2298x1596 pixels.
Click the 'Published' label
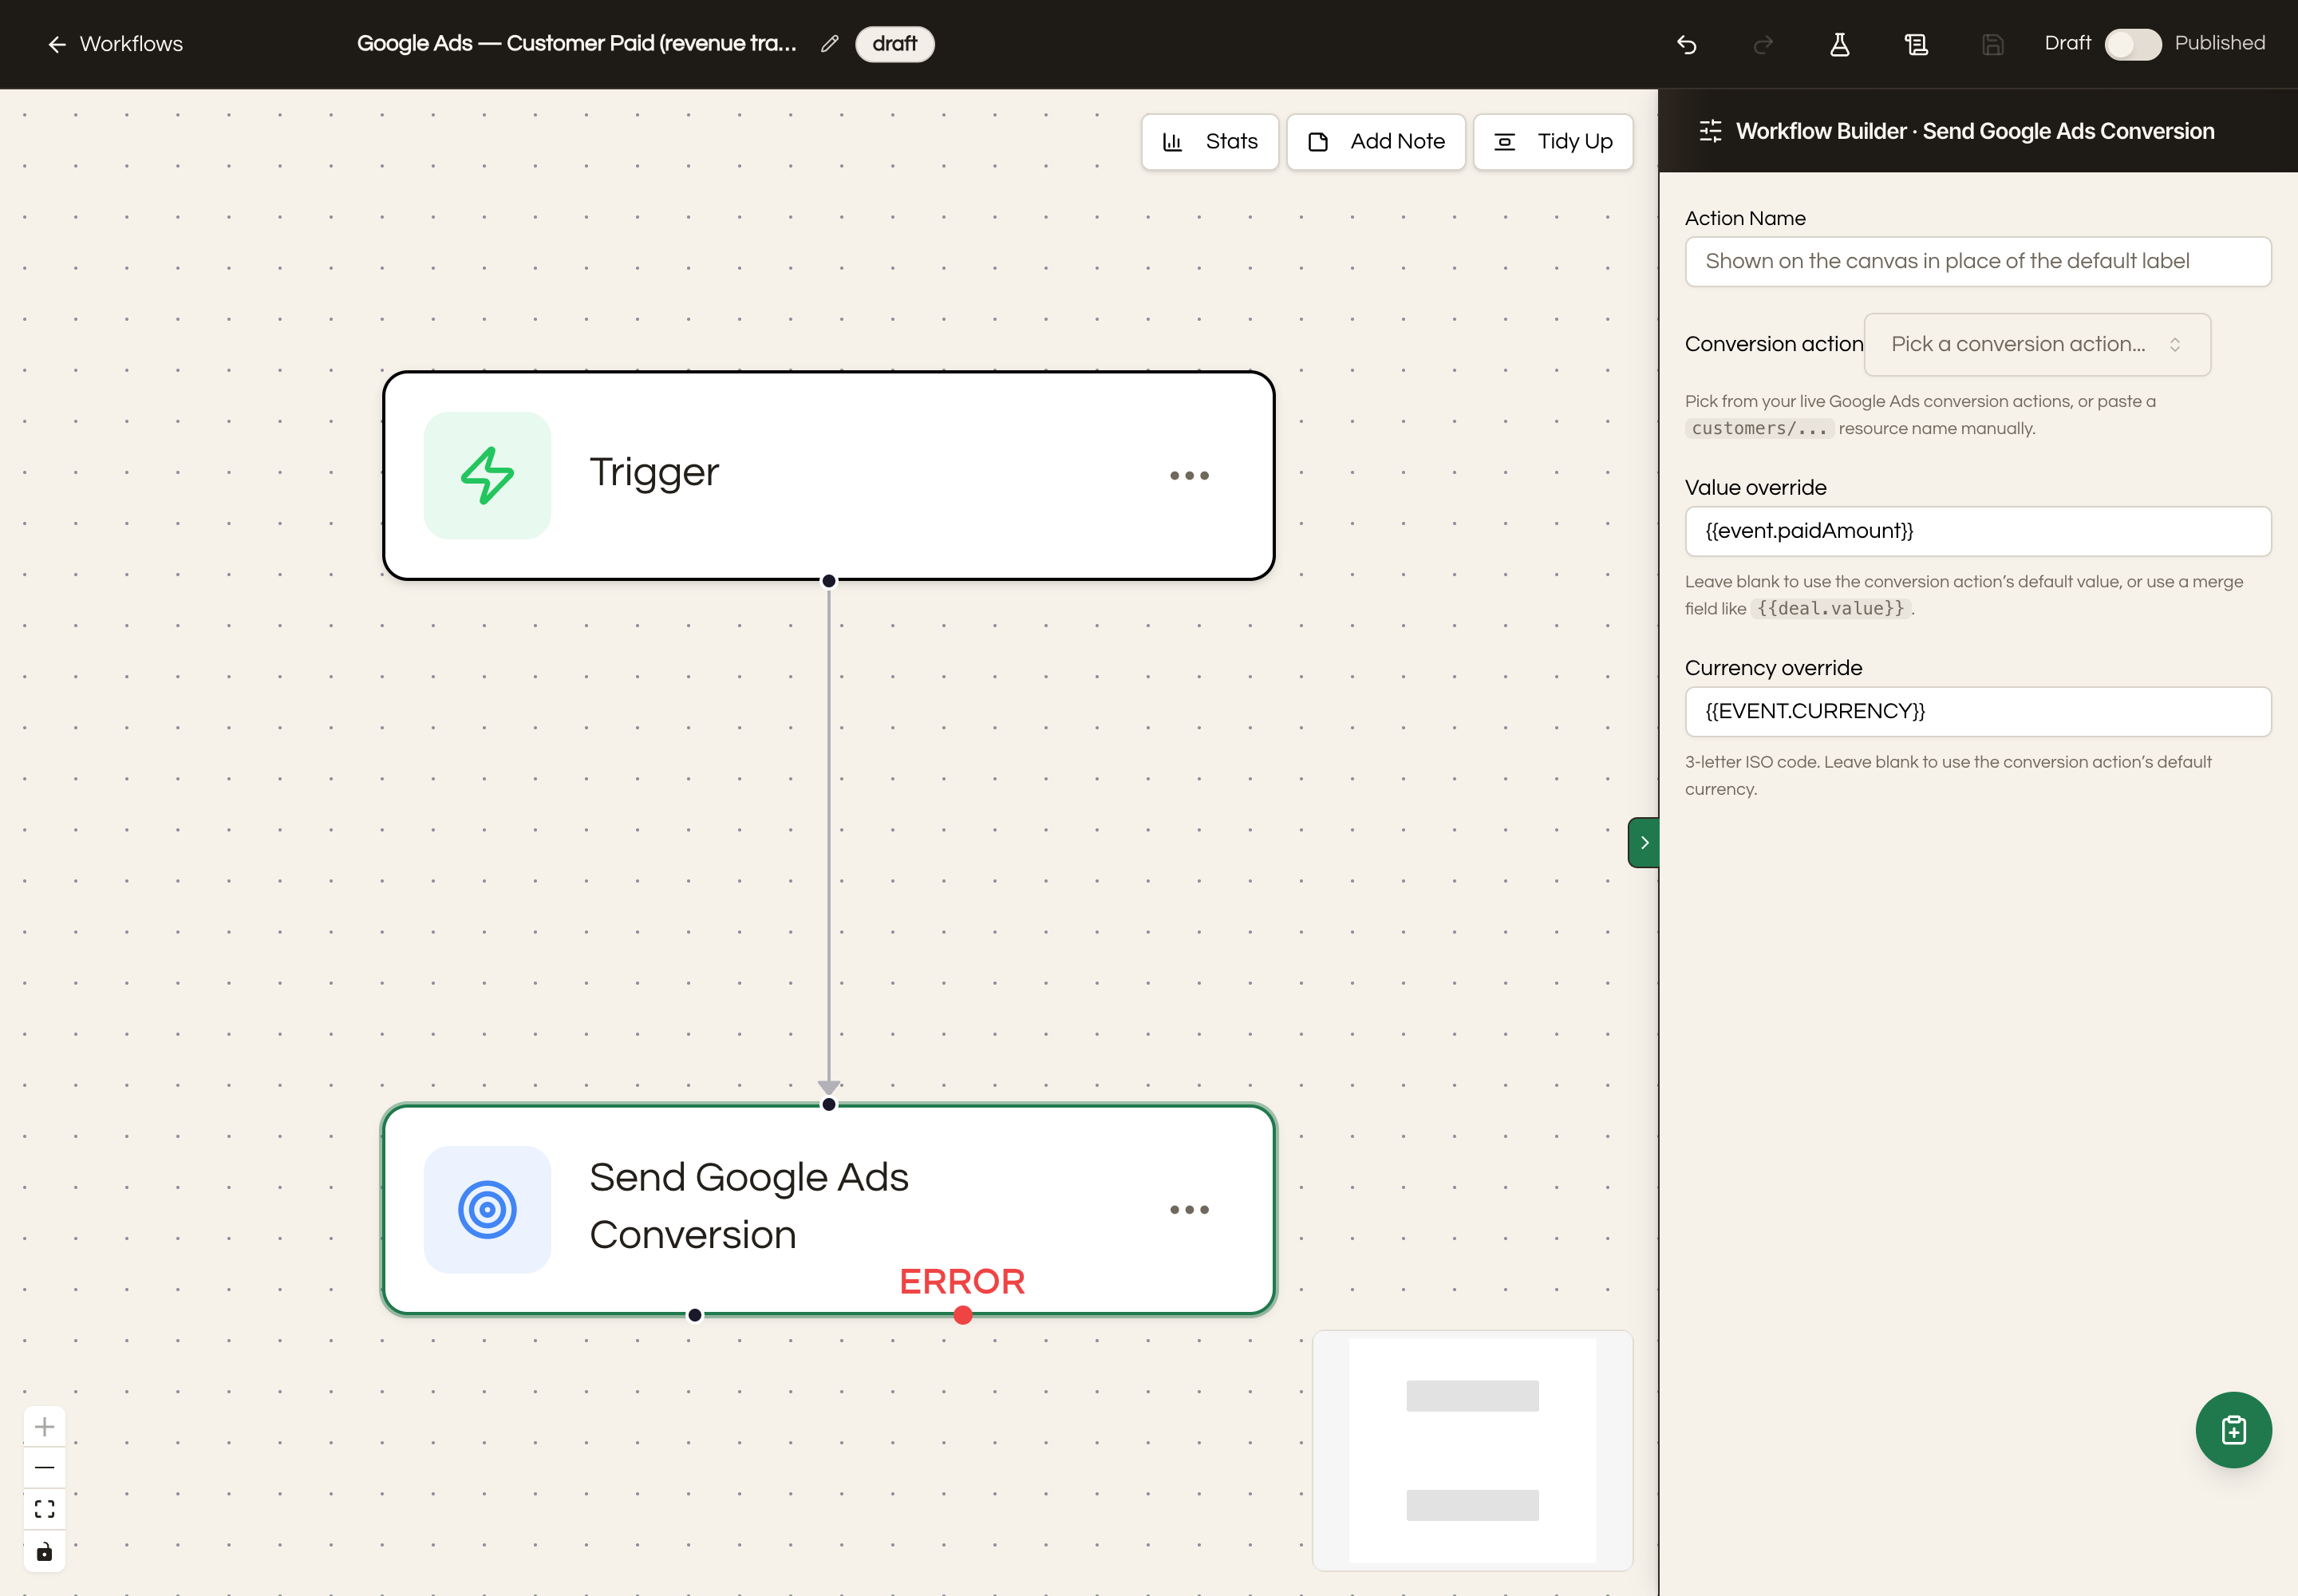click(2219, 43)
